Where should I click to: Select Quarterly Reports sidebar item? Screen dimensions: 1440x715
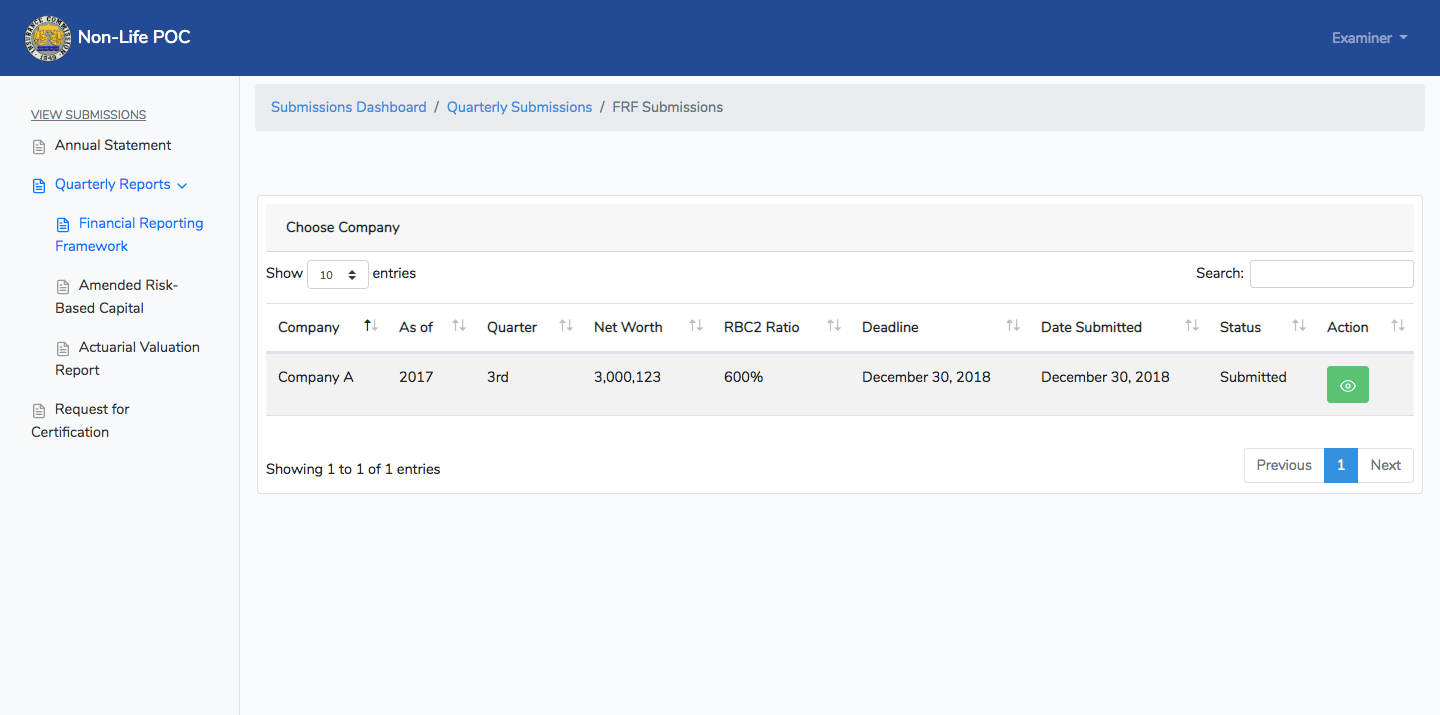pyautogui.click(x=112, y=184)
